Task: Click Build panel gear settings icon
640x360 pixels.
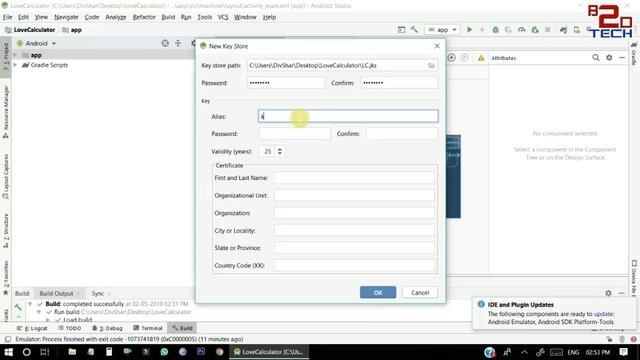Action: pos(608,293)
